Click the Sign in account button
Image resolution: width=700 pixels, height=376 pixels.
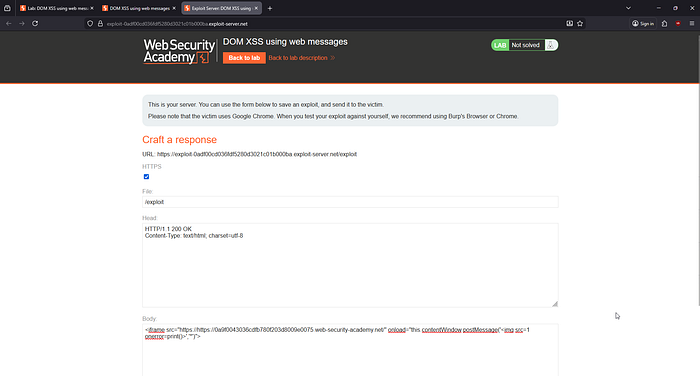[x=643, y=24]
